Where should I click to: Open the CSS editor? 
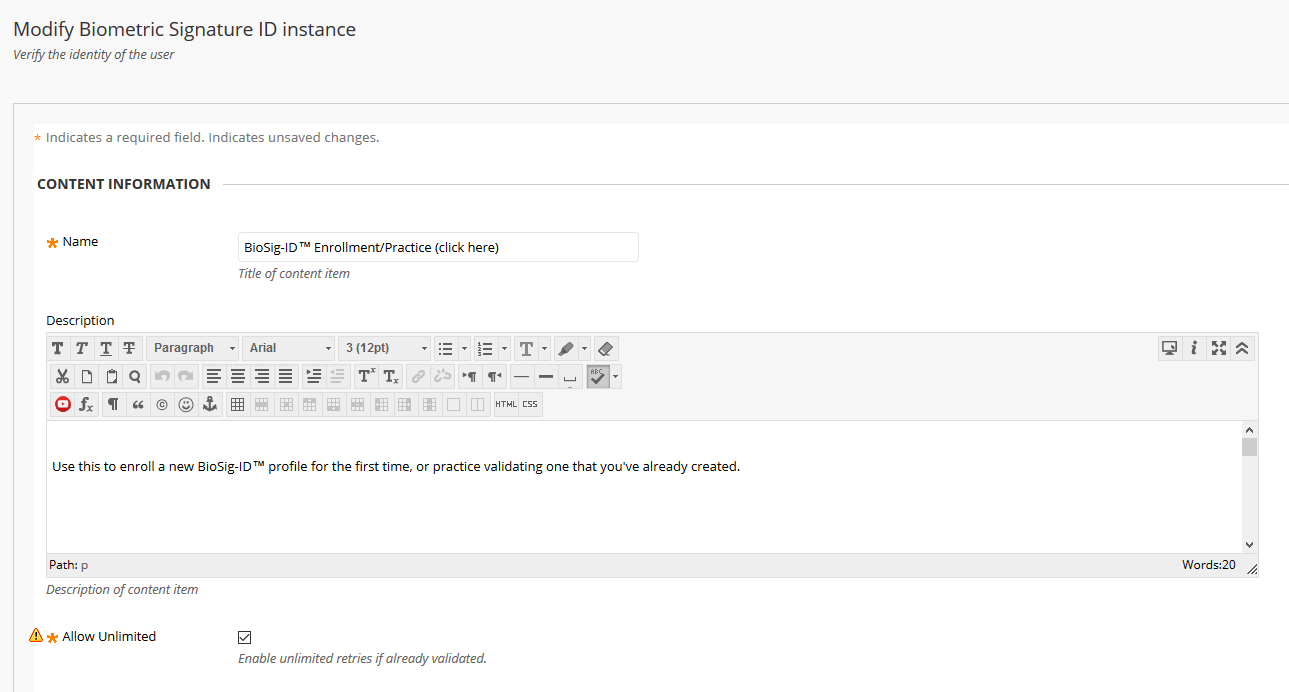pos(530,405)
